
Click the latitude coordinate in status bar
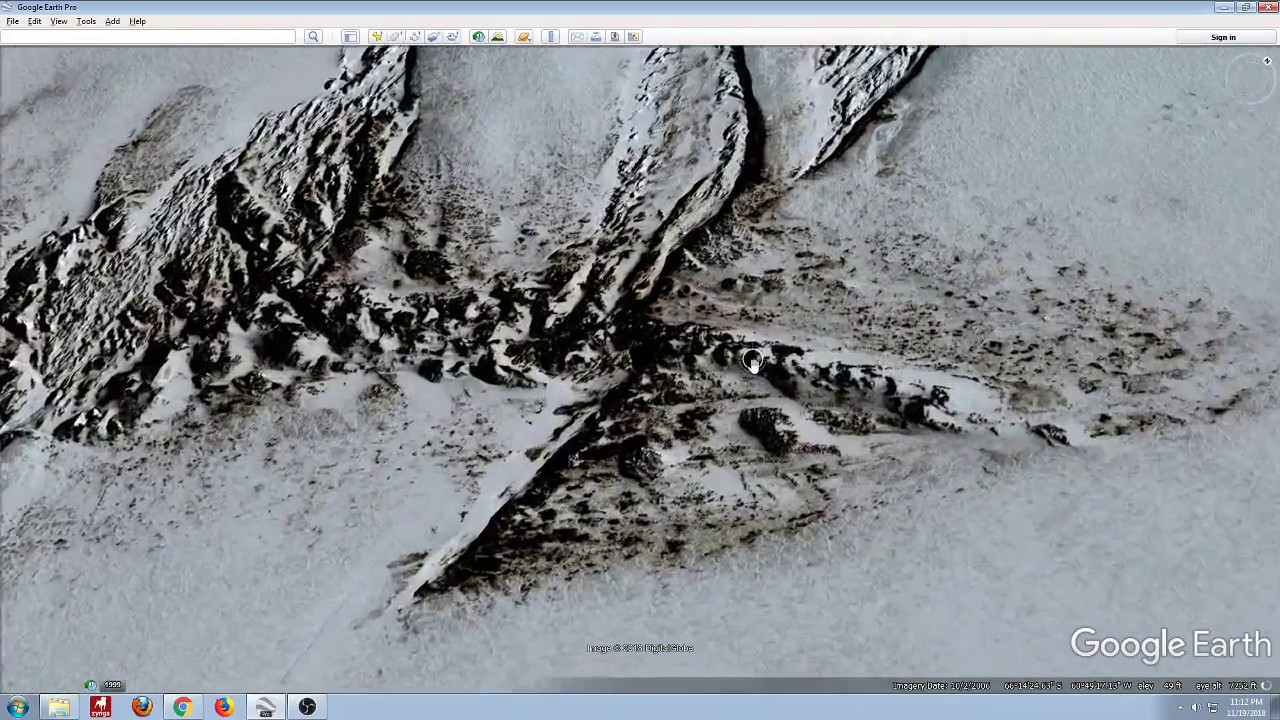(1033, 686)
